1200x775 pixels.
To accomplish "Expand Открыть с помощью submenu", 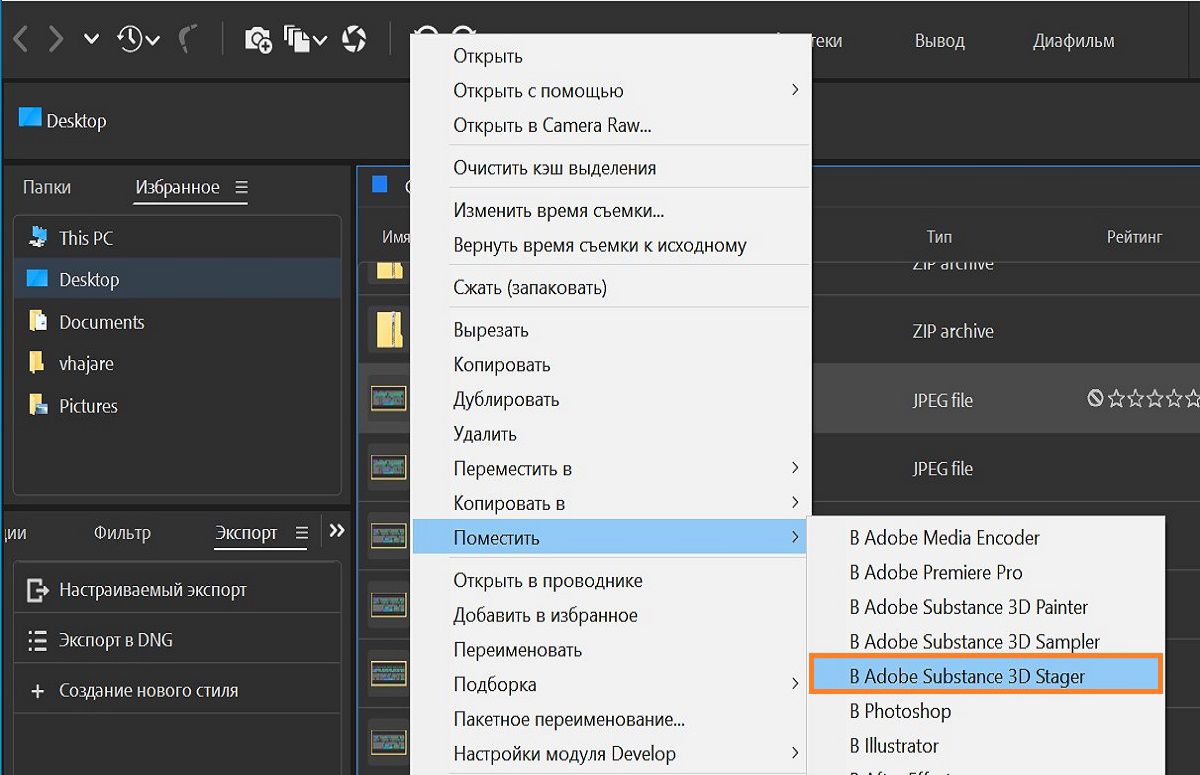I will click(609, 91).
